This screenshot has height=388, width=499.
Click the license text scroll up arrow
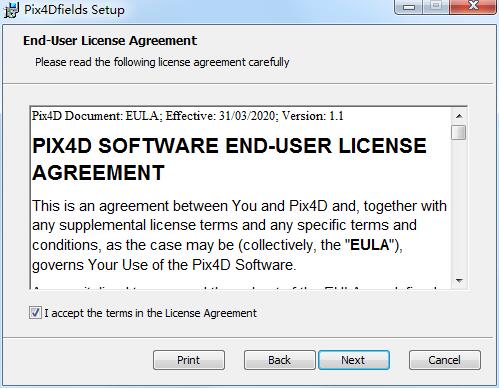459,116
